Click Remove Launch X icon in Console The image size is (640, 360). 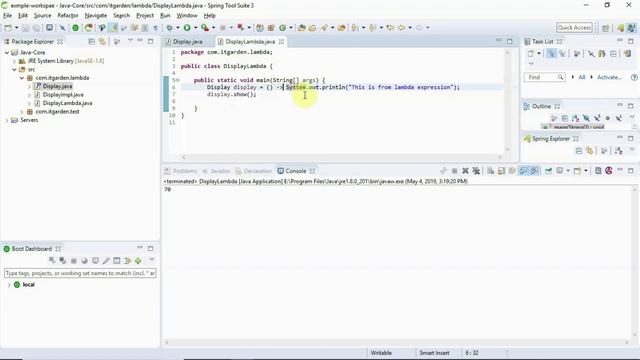pos(465,171)
